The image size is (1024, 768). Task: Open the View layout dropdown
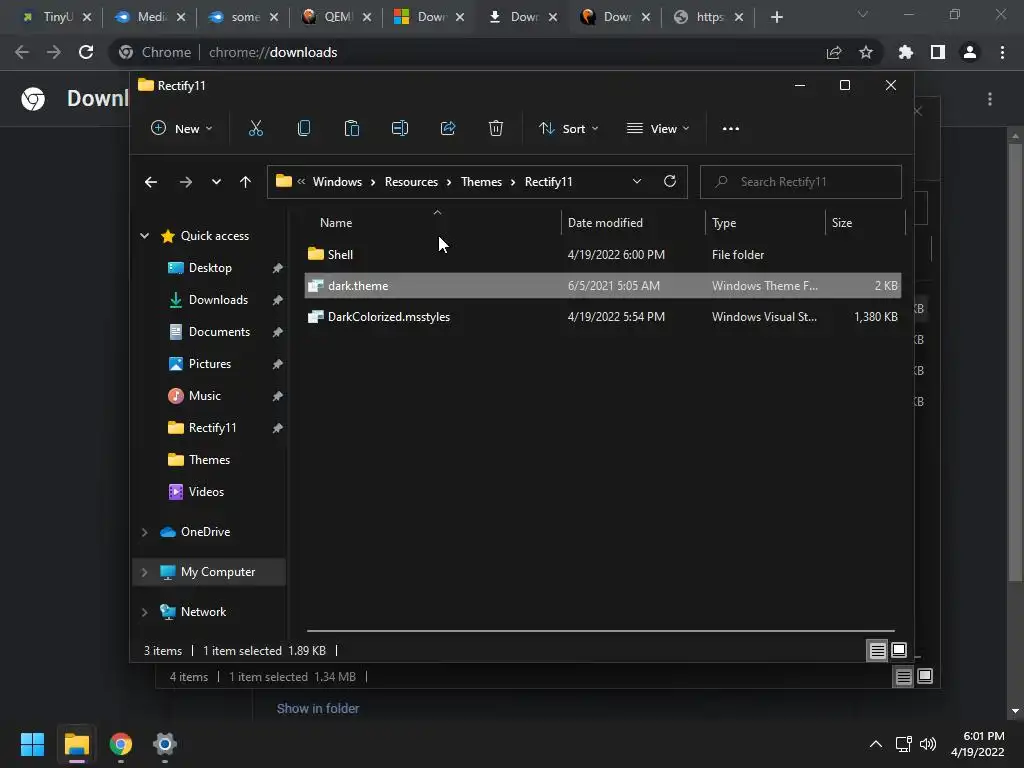[658, 129]
